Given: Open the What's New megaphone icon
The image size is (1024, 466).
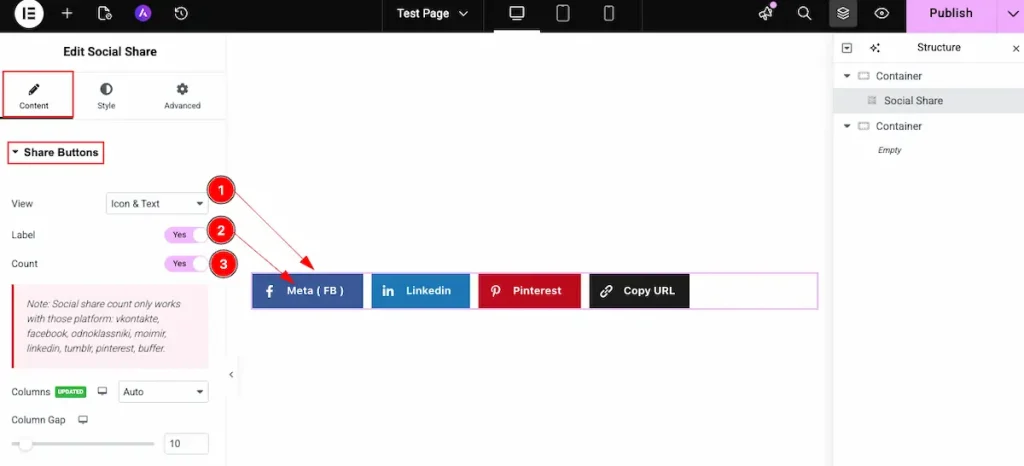Looking at the screenshot, I should pos(766,14).
